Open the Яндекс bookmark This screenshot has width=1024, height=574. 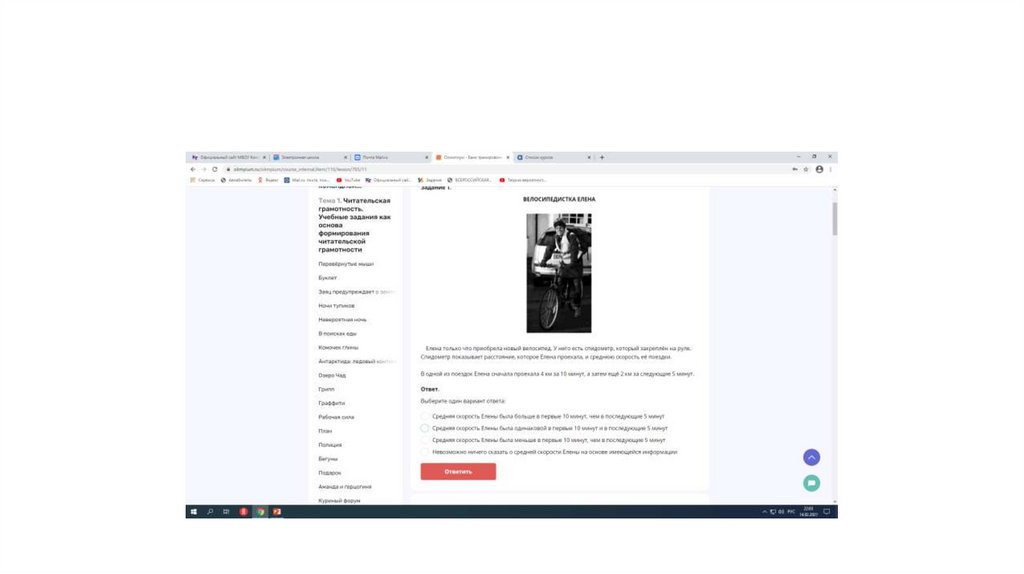click(268, 180)
